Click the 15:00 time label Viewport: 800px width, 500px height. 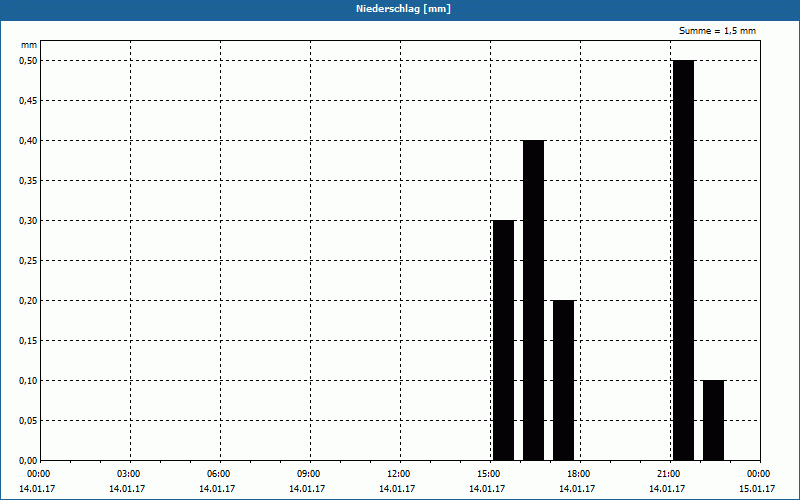(x=490, y=474)
